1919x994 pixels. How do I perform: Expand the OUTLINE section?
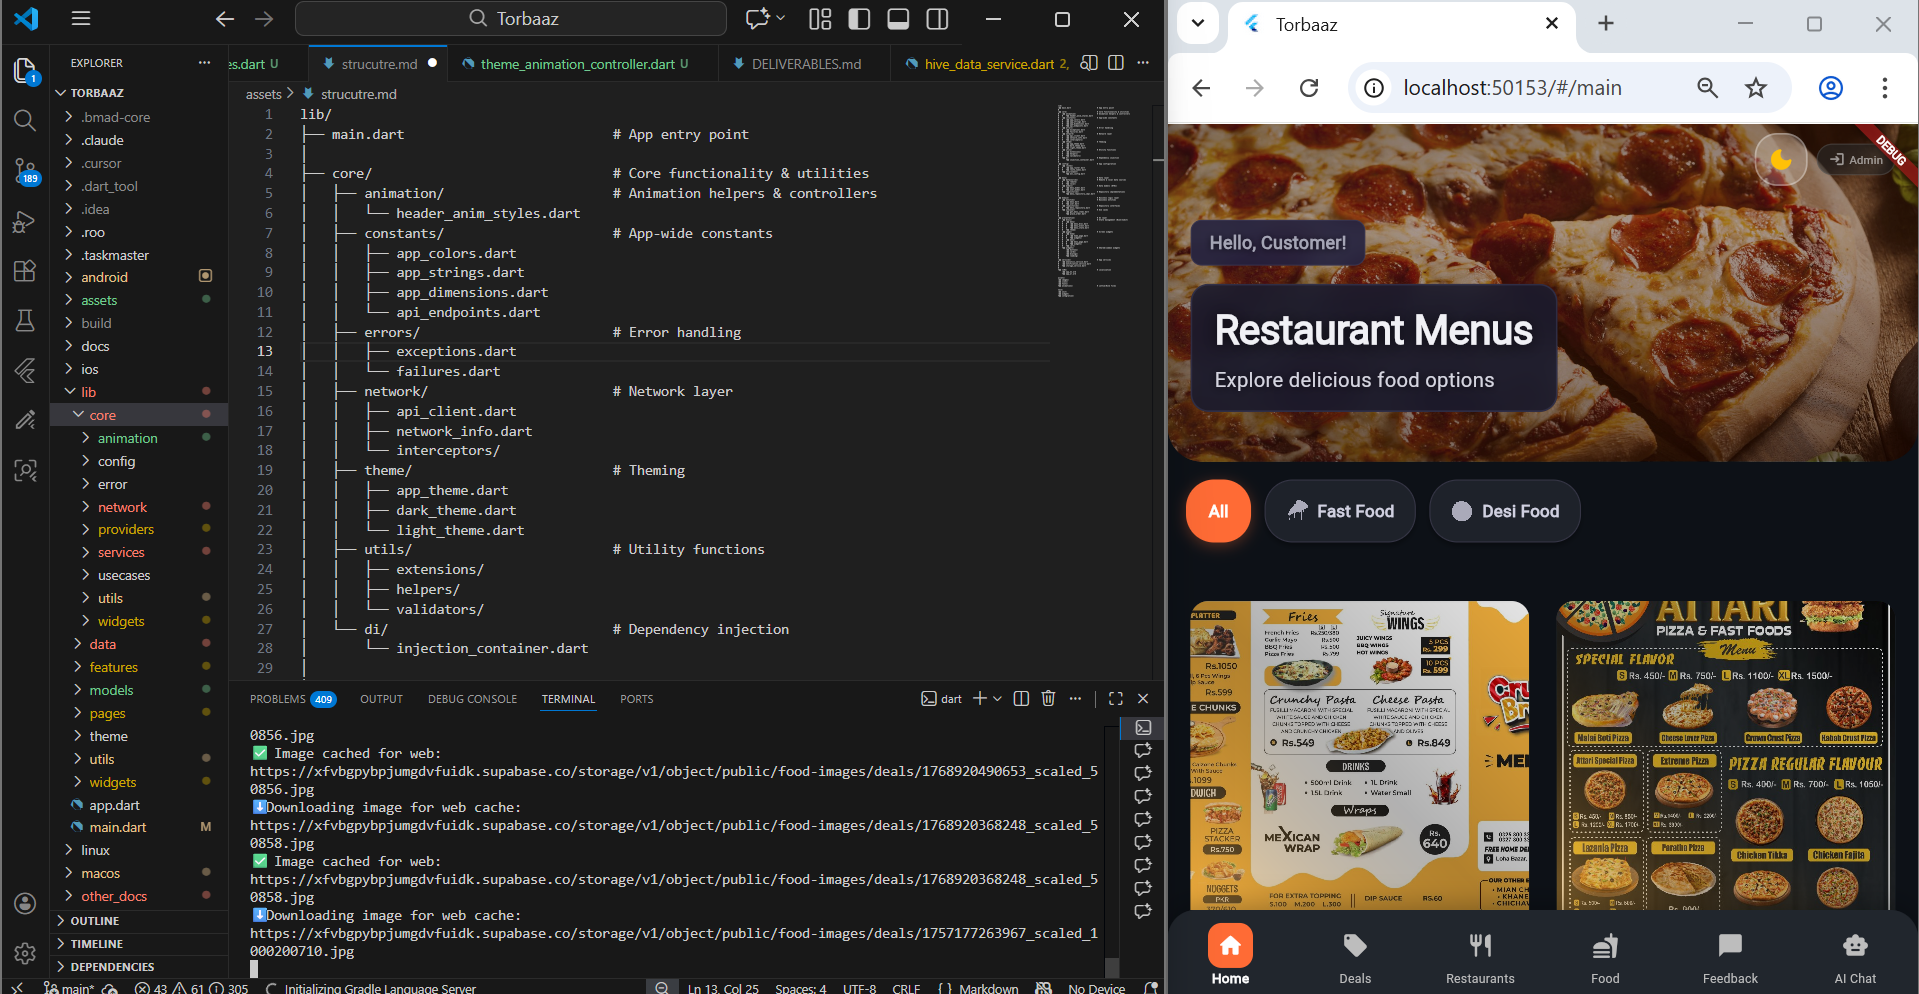94,921
